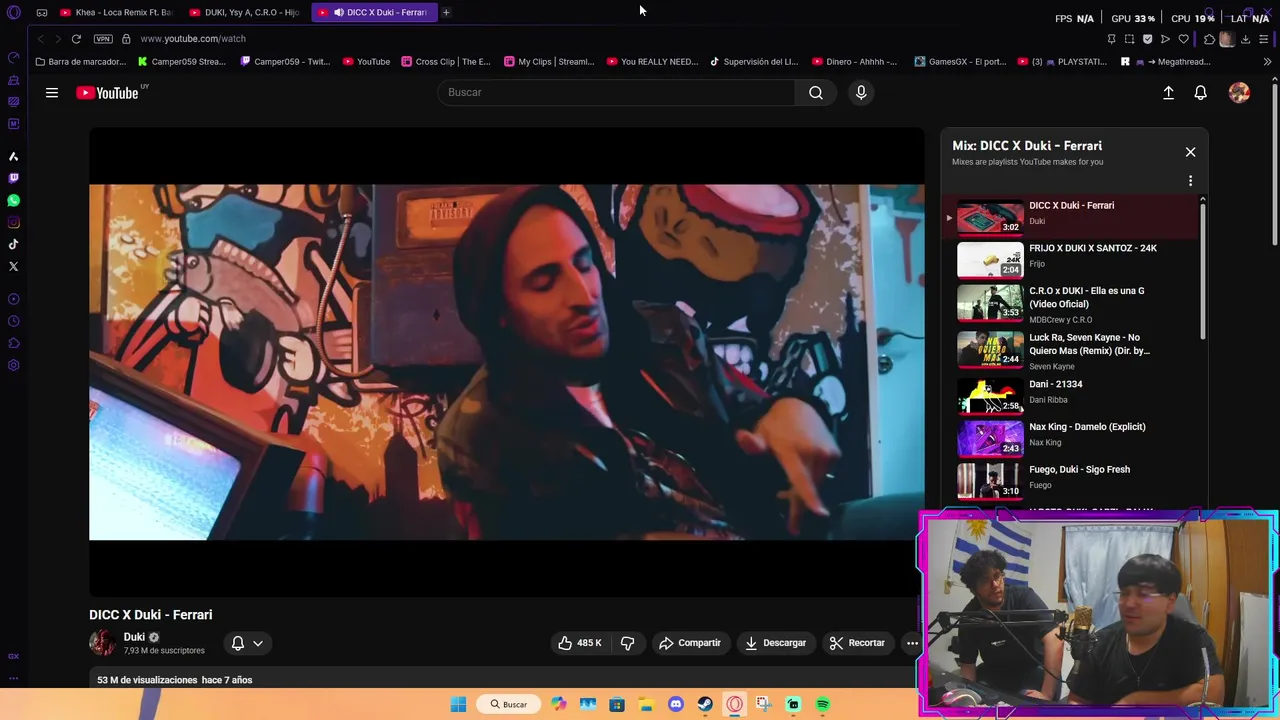Open the Opera GX taskbar icon
The height and width of the screenshot is (720, 1280).
pyautogui.click(x=735, y=704)
